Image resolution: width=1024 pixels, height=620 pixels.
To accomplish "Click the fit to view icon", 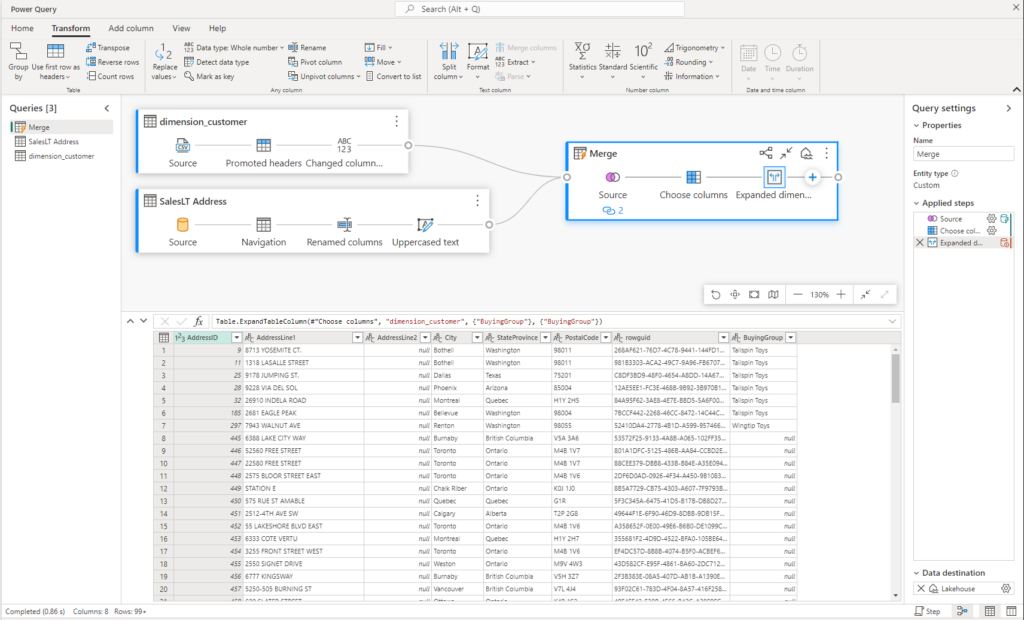I will 754,295.
